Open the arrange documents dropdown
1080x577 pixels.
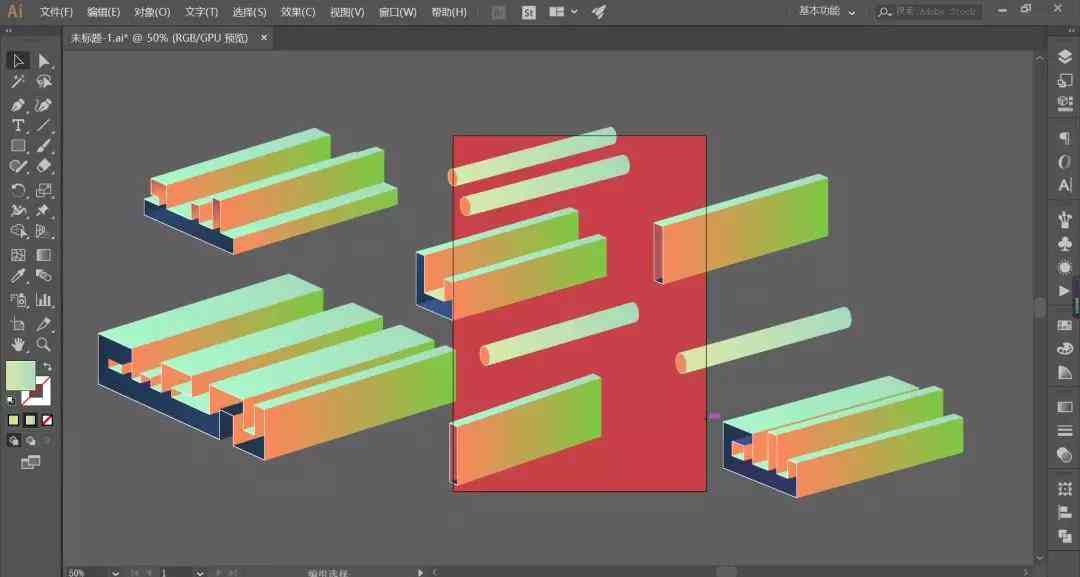tap(563, 12)
